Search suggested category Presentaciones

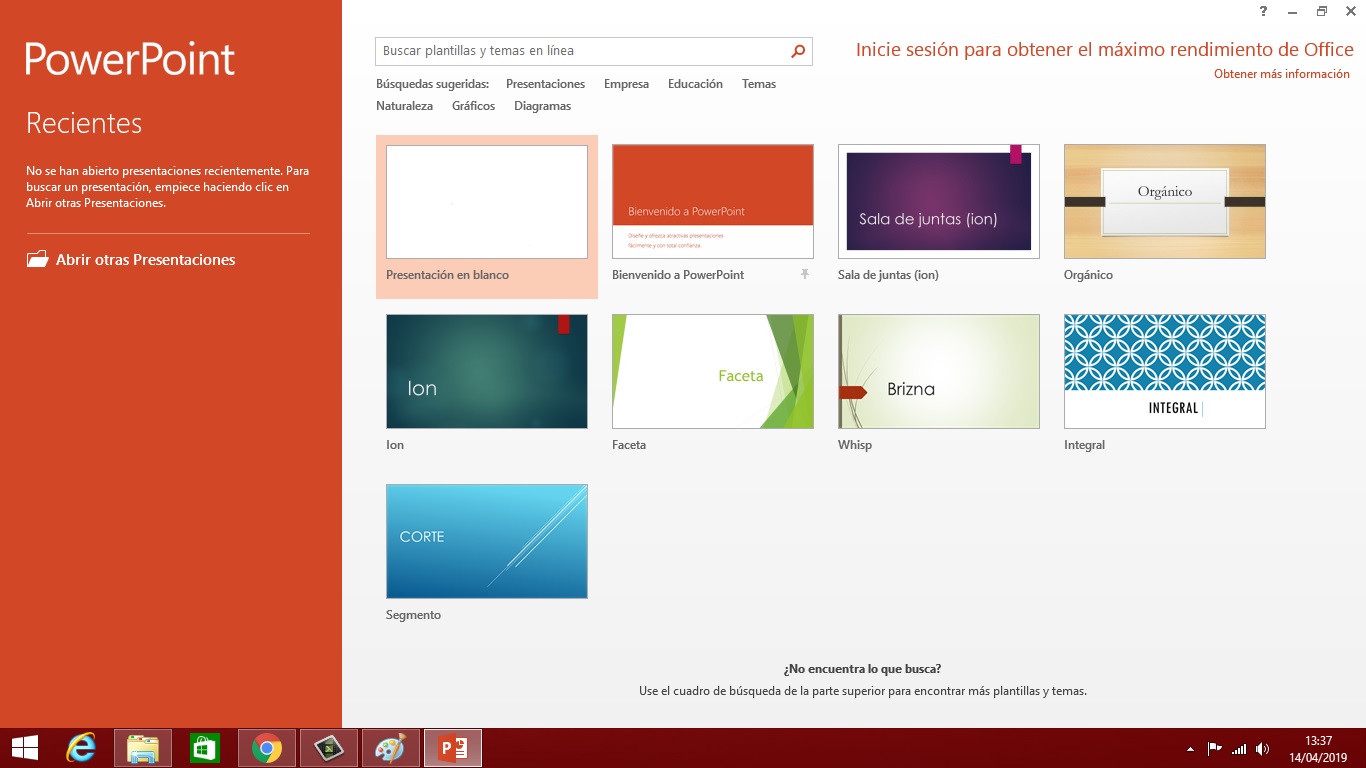(x=545, y=84)
